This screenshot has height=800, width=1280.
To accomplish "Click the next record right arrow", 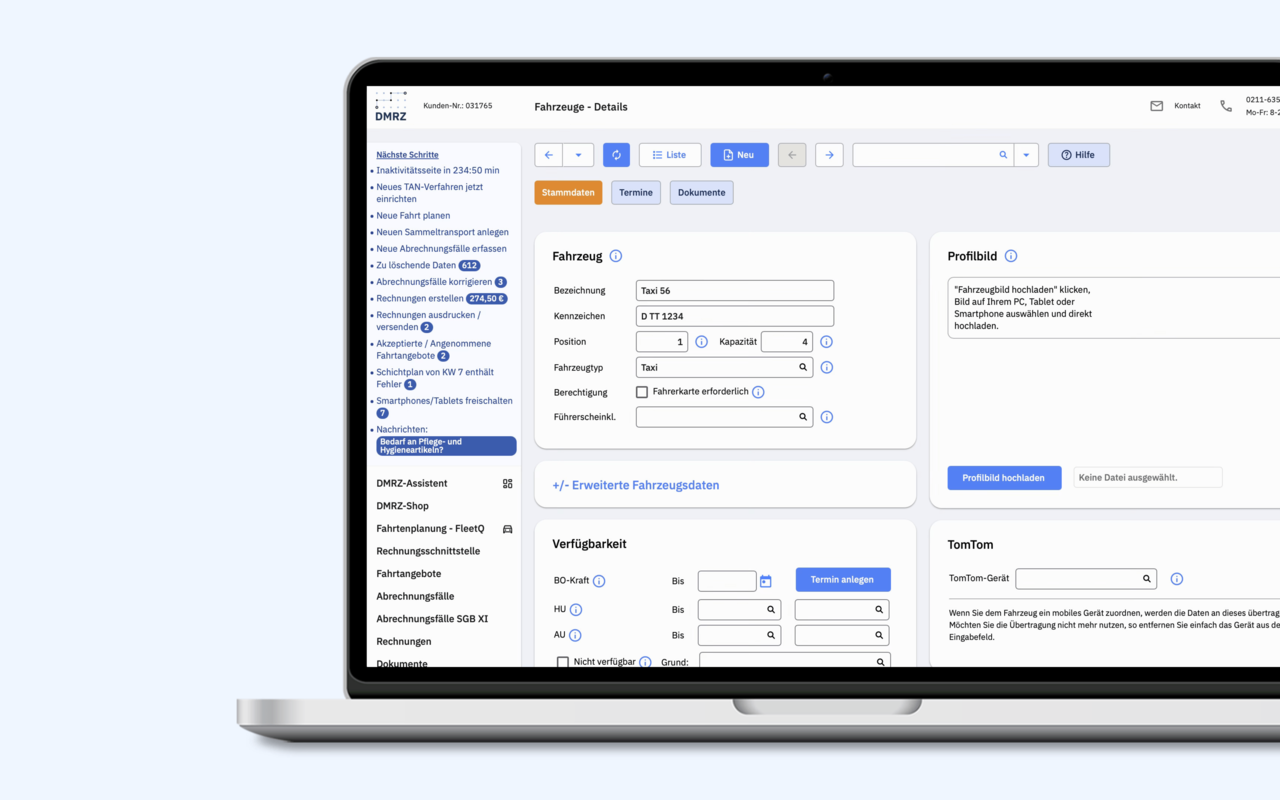I will (x=829, y=155).
